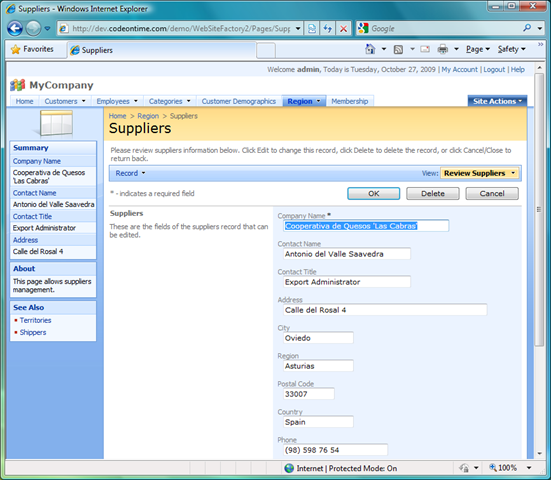Click the Home page icon

[x=370, y=49]
